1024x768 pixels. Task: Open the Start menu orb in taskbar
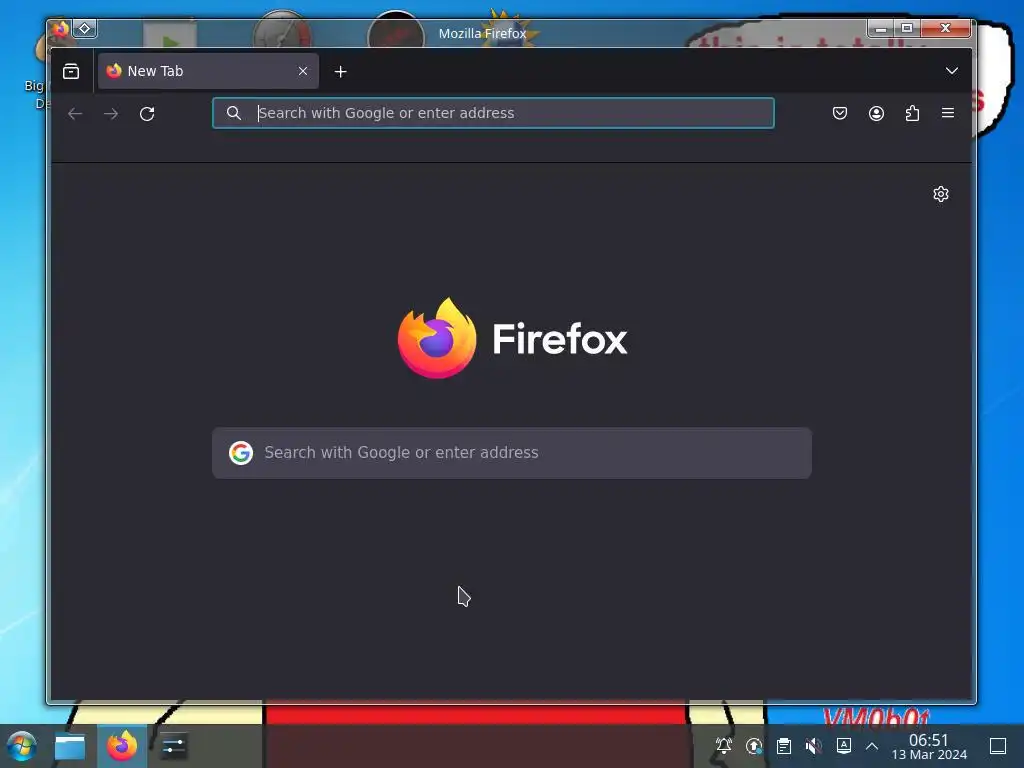pyautogui.click(x=22, y=746)
